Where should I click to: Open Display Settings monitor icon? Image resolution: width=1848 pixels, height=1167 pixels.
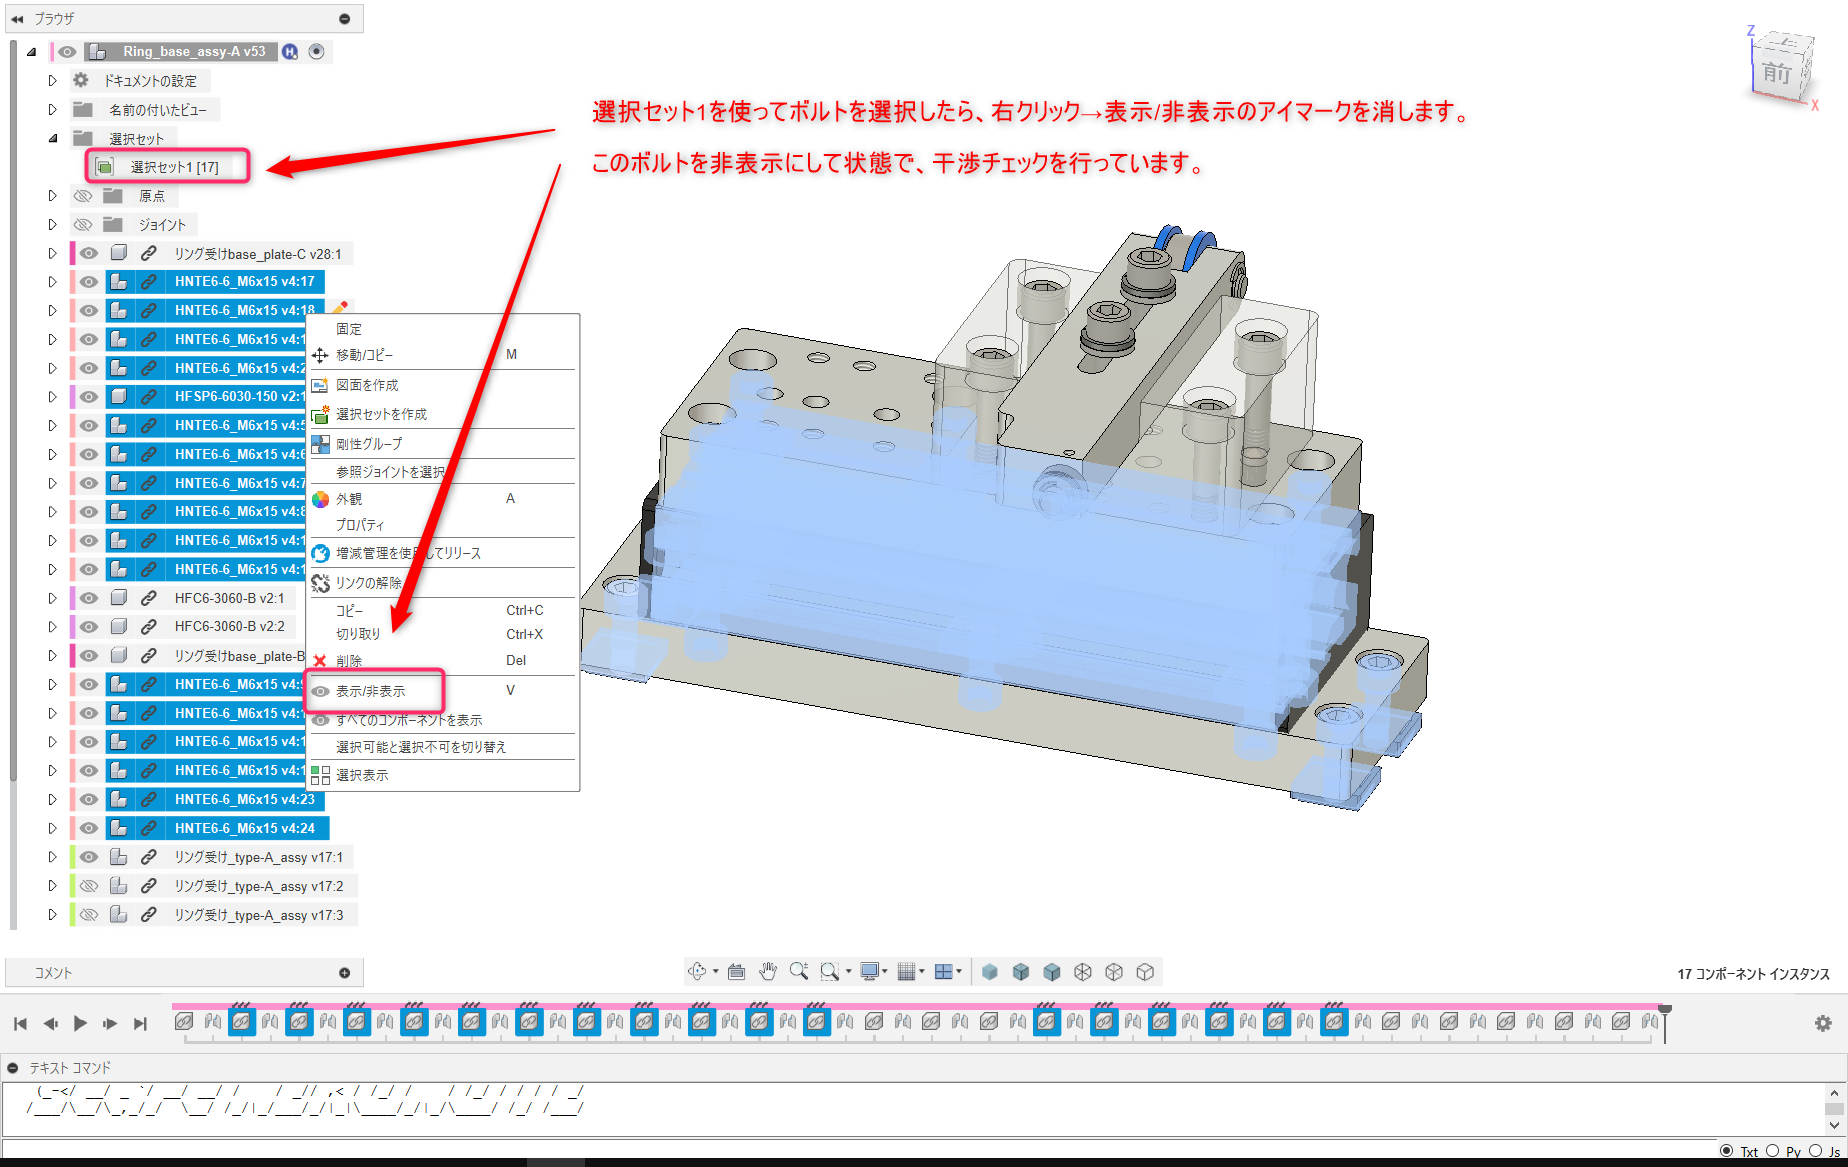click(869, 971)
